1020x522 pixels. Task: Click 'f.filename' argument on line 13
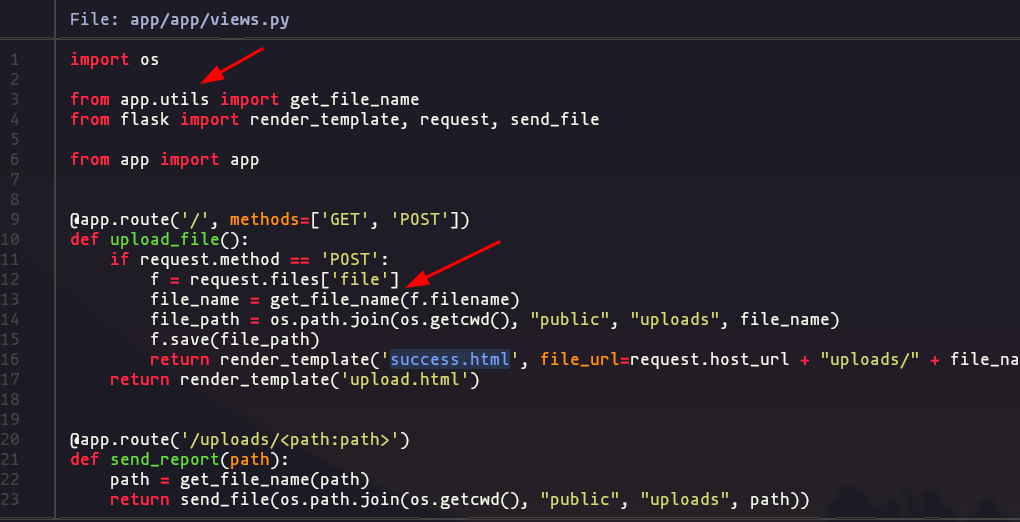pyautogui.click(x=459, y=300)
